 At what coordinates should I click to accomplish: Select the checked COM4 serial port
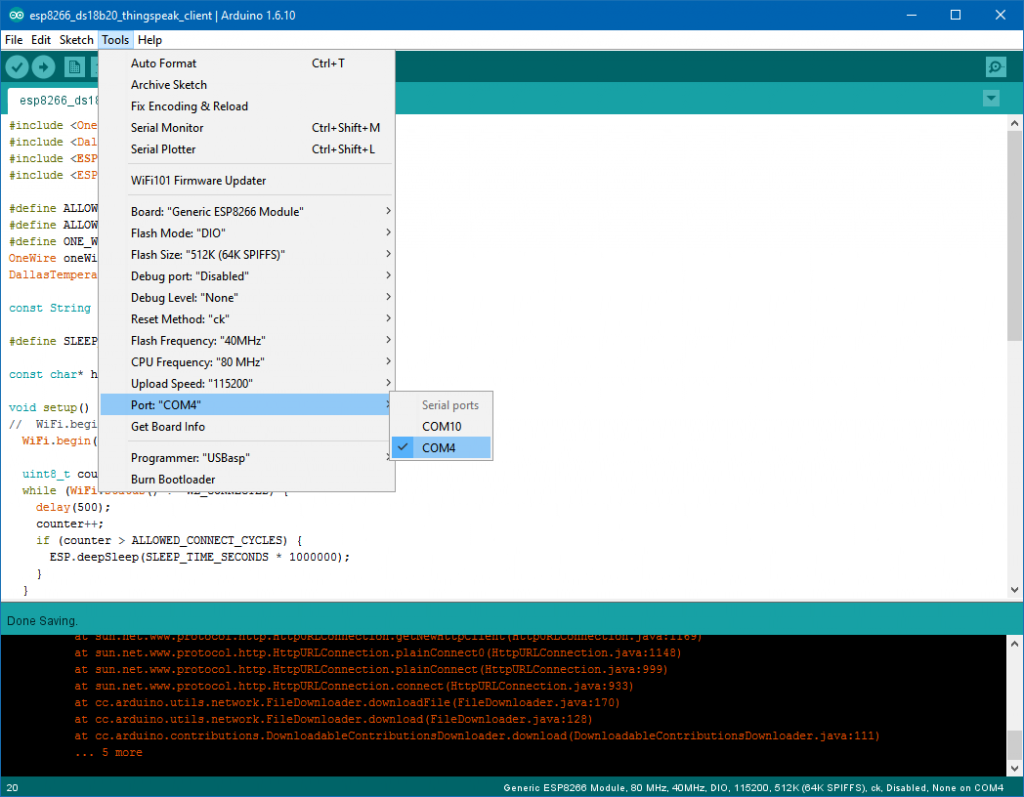pos(439,448)
